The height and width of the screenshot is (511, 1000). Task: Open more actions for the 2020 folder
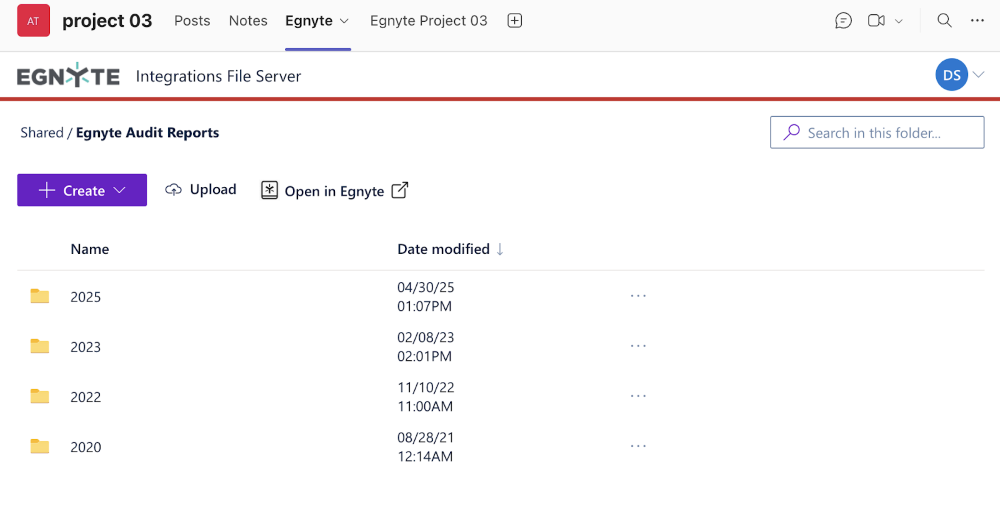[638, 446]
